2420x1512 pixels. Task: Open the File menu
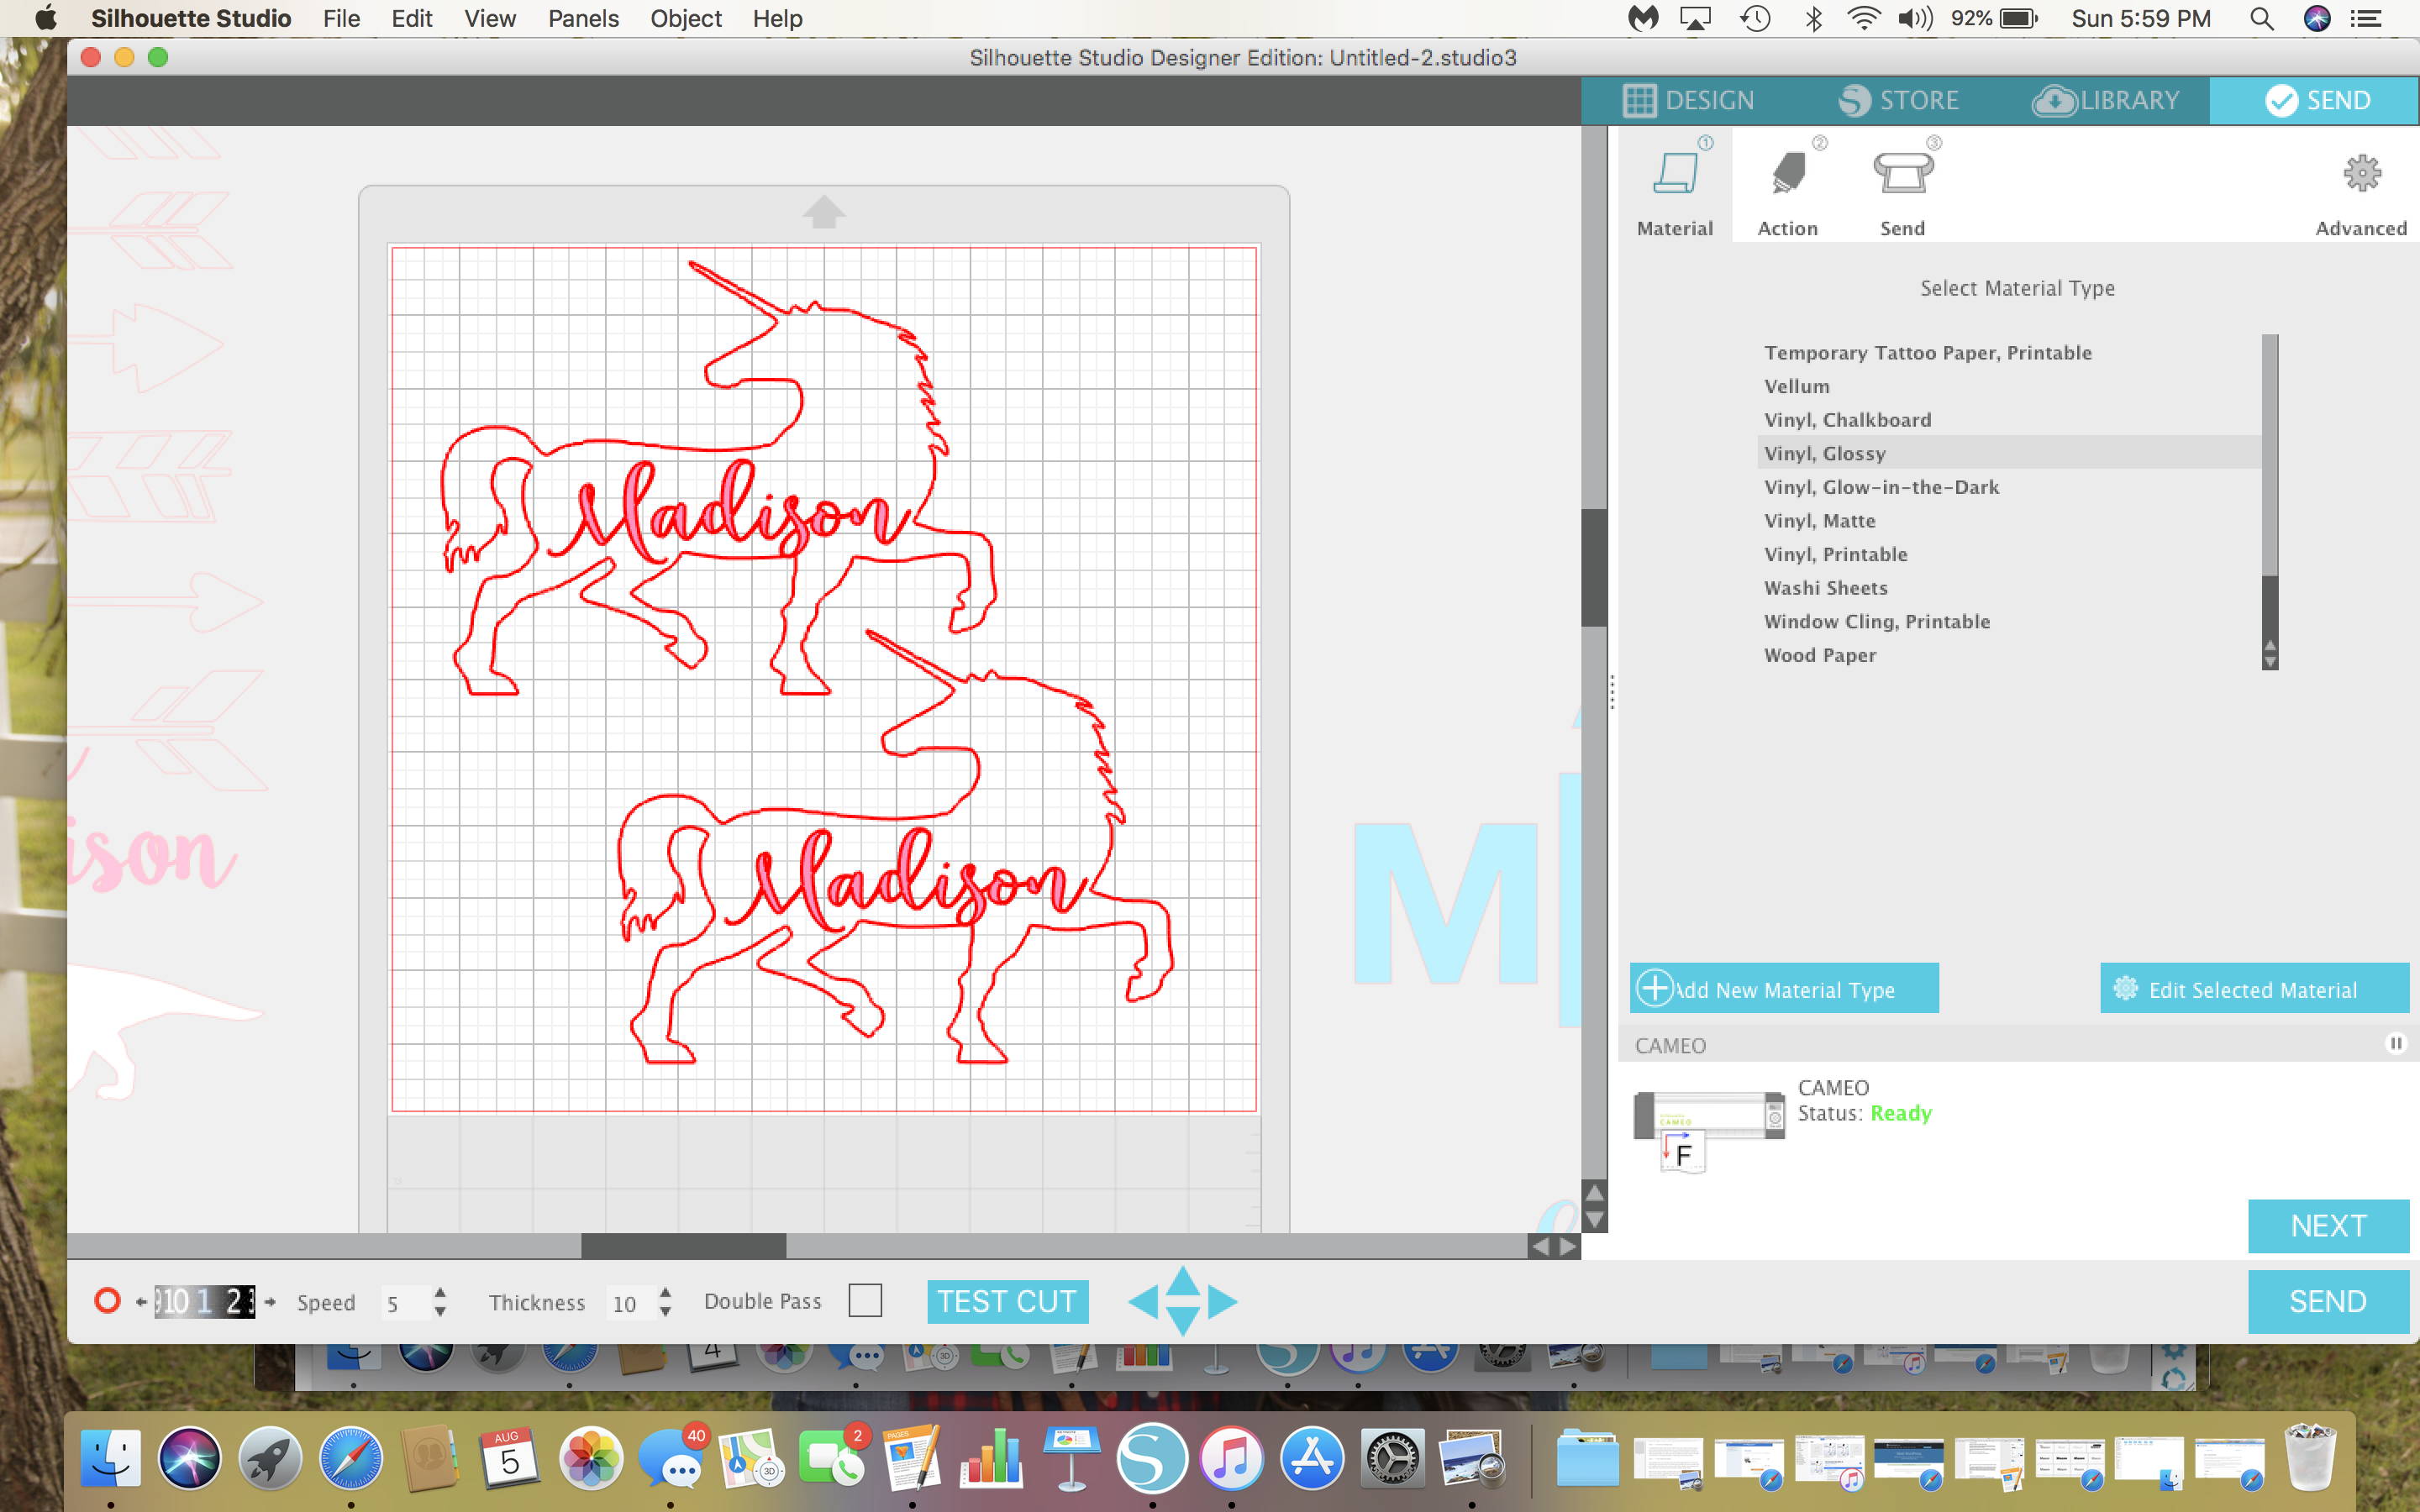click(341, 18)
